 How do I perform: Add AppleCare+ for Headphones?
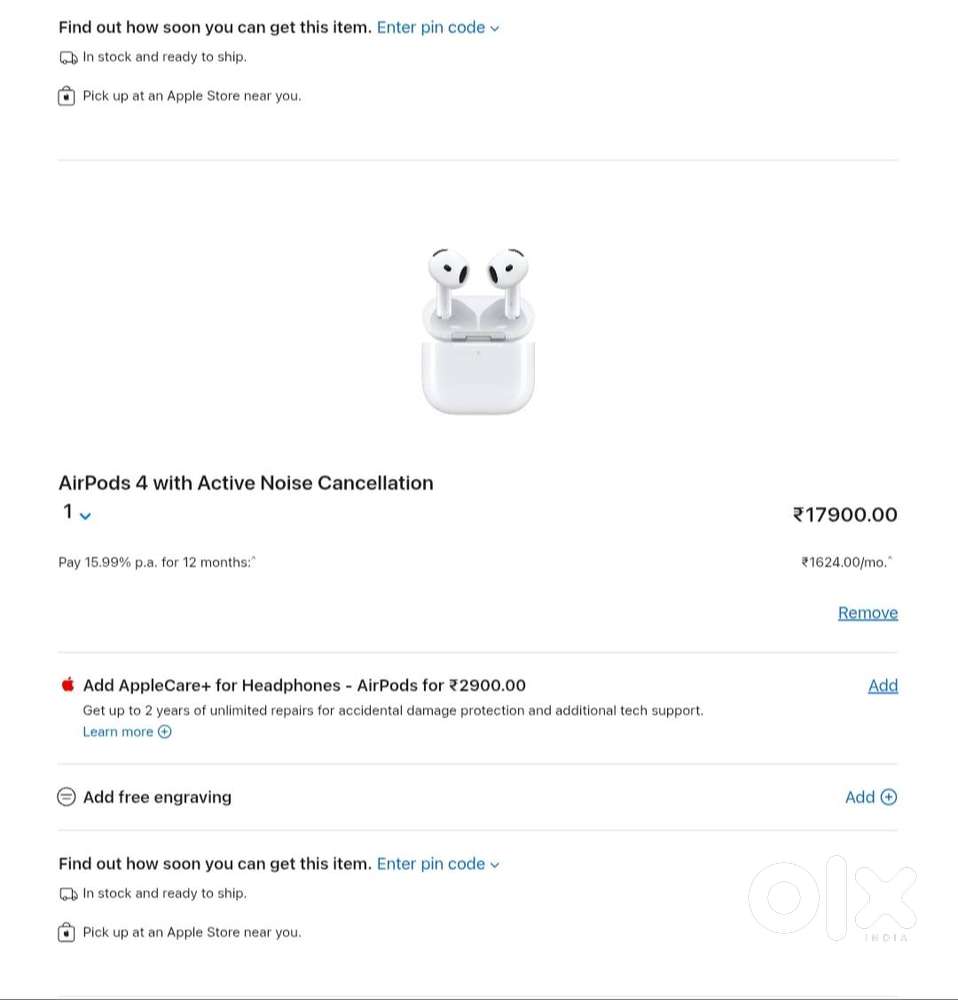pyautogui.click(x=882, y=685)
